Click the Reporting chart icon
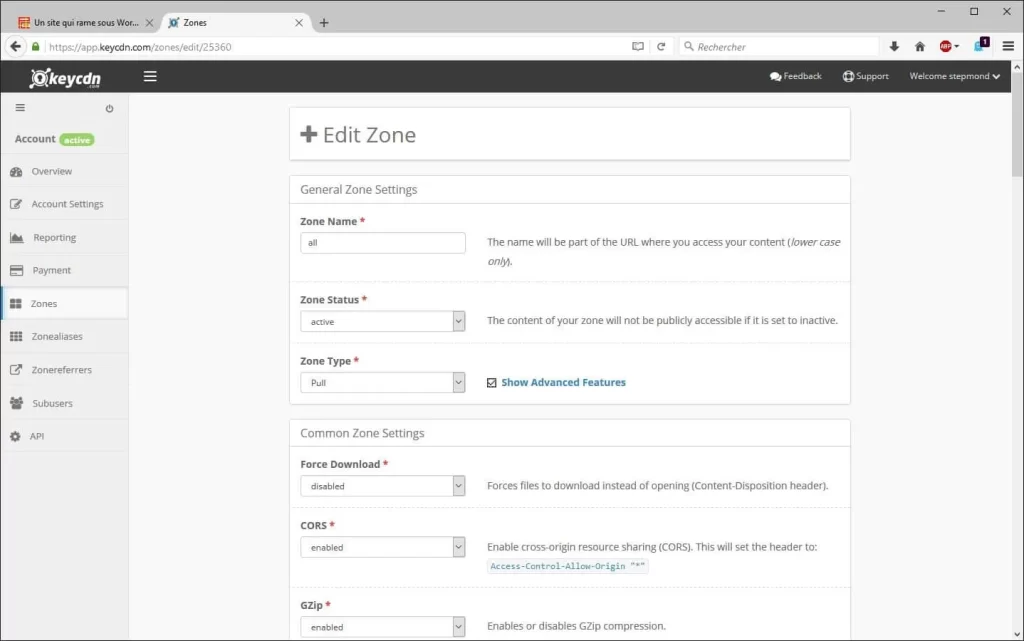The height and width of the screenshot is (641, 1024). pos(16,238)
